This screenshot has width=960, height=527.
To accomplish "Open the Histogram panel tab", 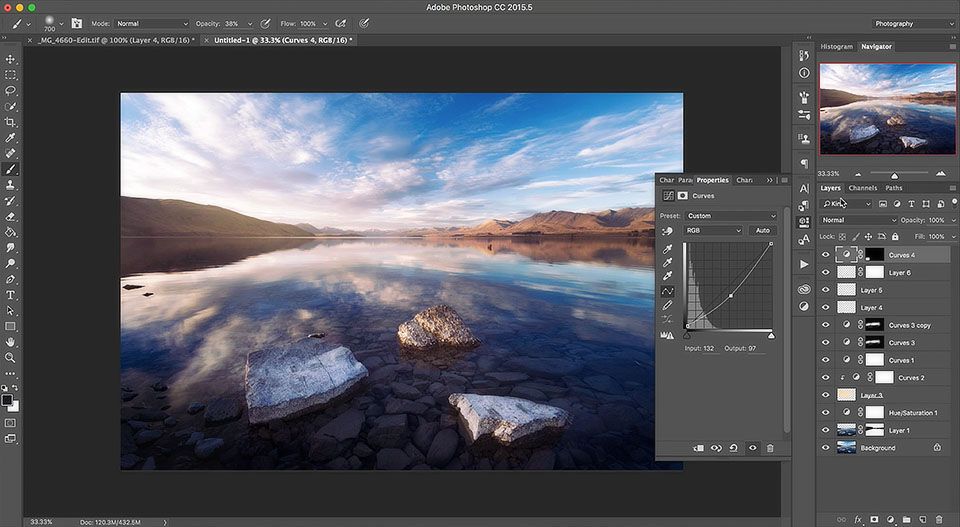I will pos(836,46).
